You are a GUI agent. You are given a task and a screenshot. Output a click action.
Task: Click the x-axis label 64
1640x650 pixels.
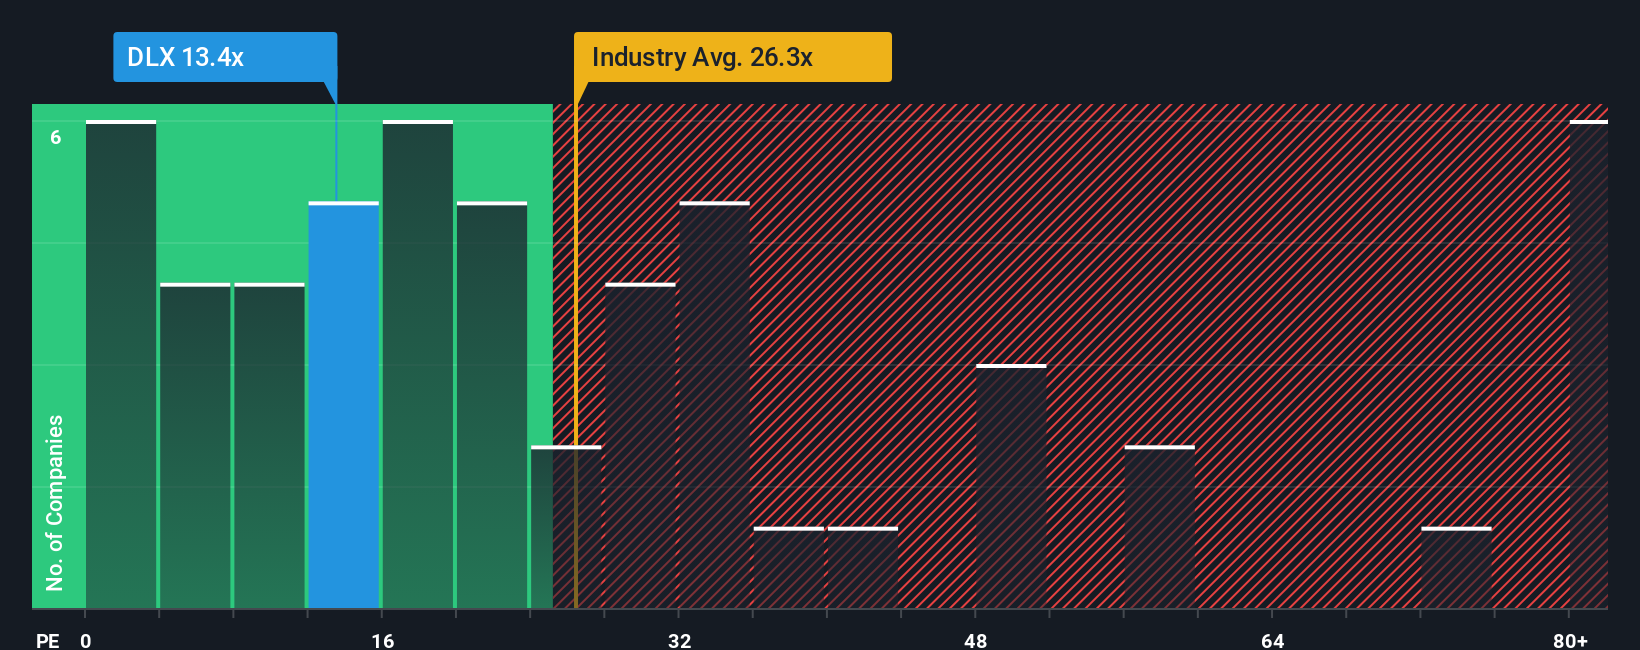(1272, 640)
